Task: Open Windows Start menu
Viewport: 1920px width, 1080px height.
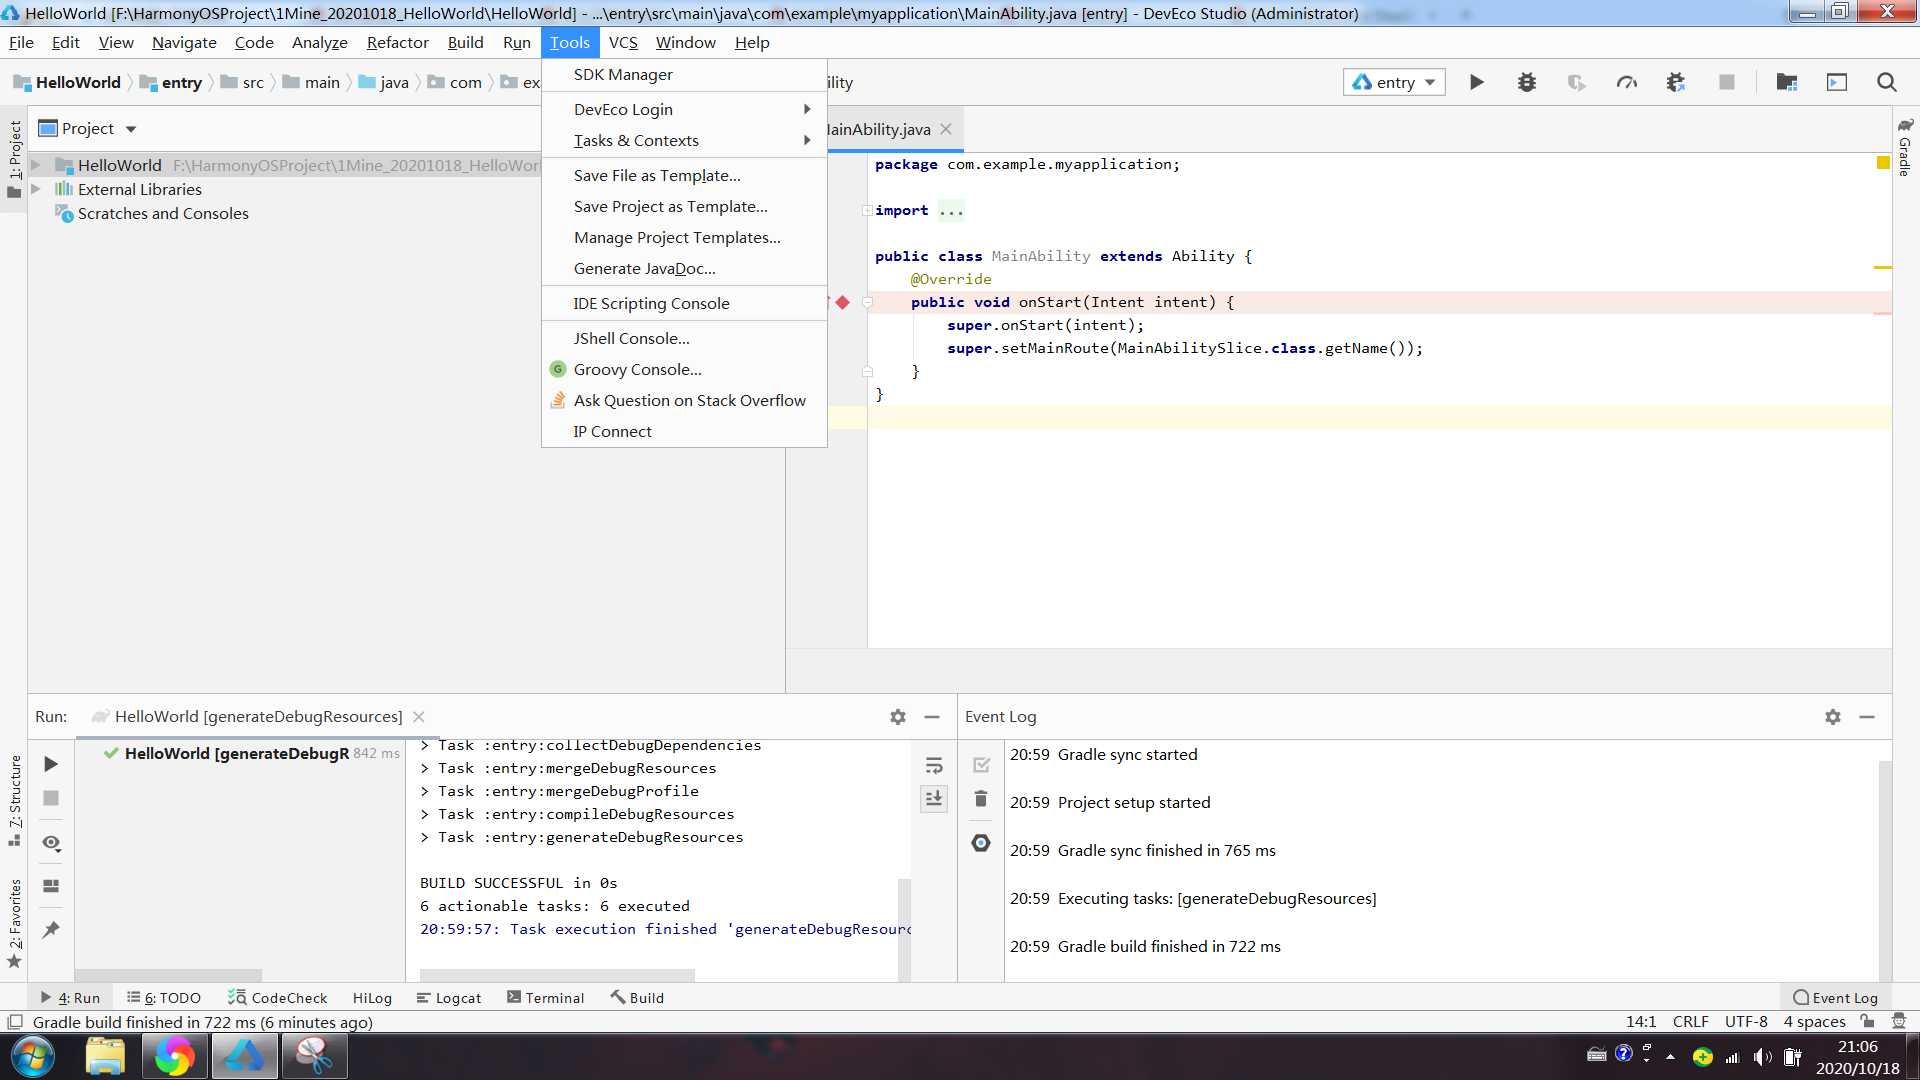Action: [33, 1056]
